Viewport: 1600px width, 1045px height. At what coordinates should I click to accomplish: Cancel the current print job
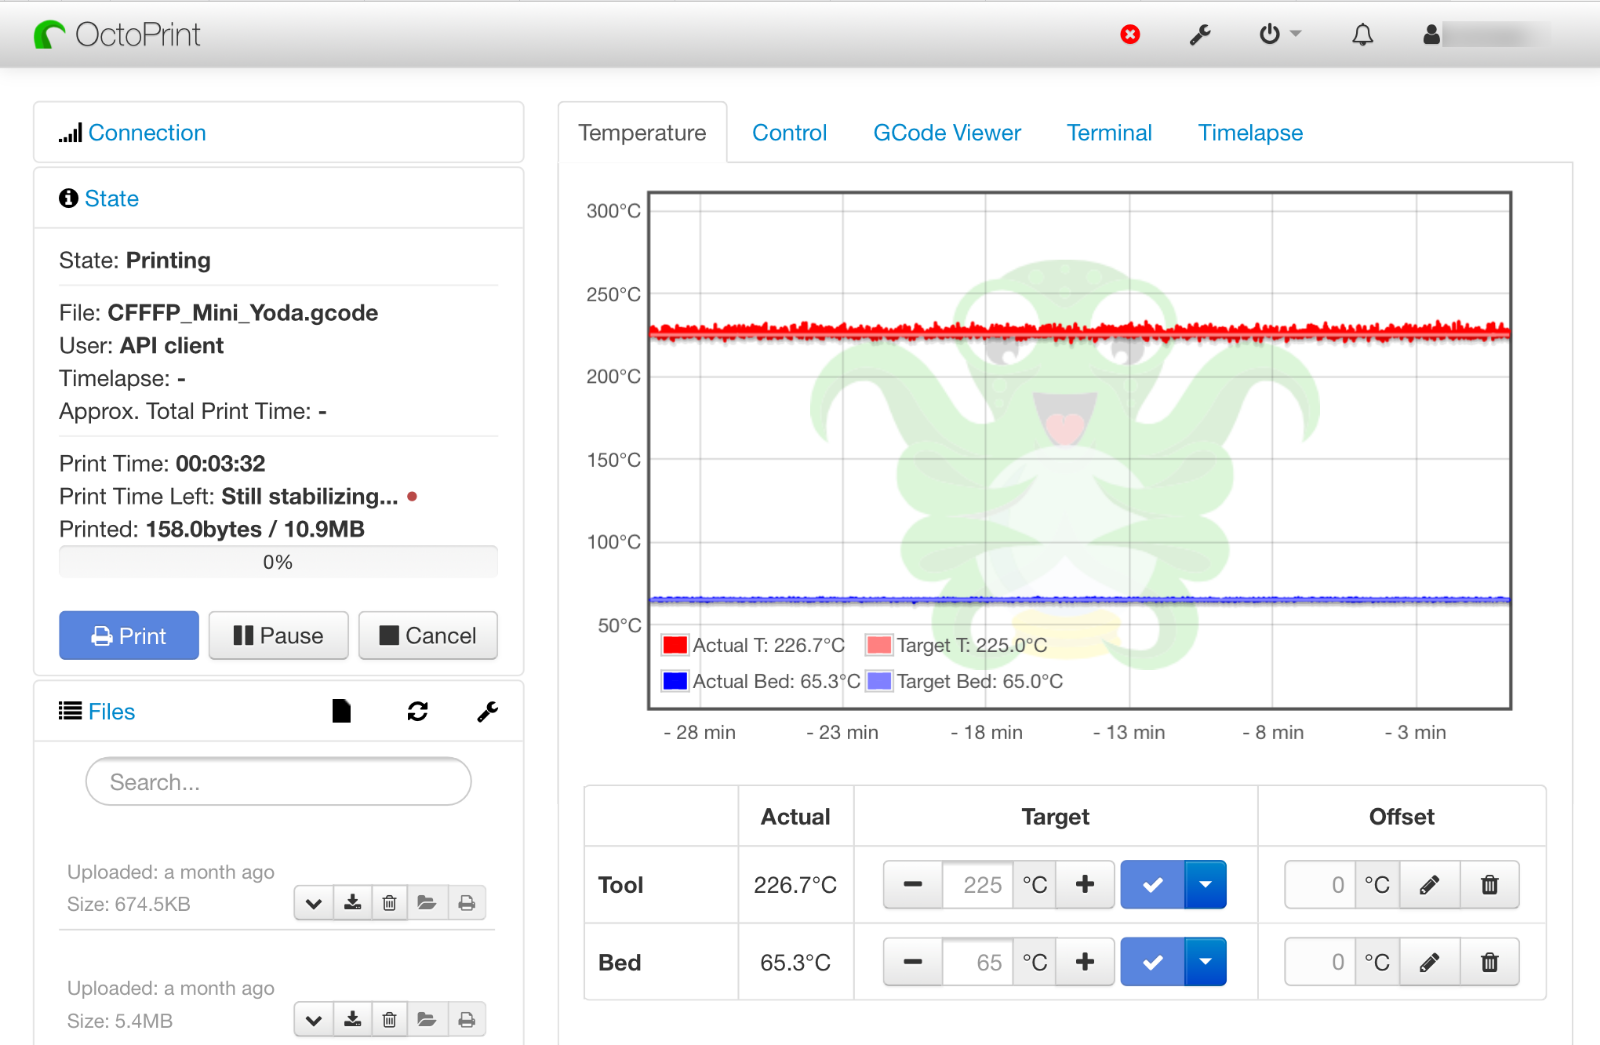pos(428,636)
